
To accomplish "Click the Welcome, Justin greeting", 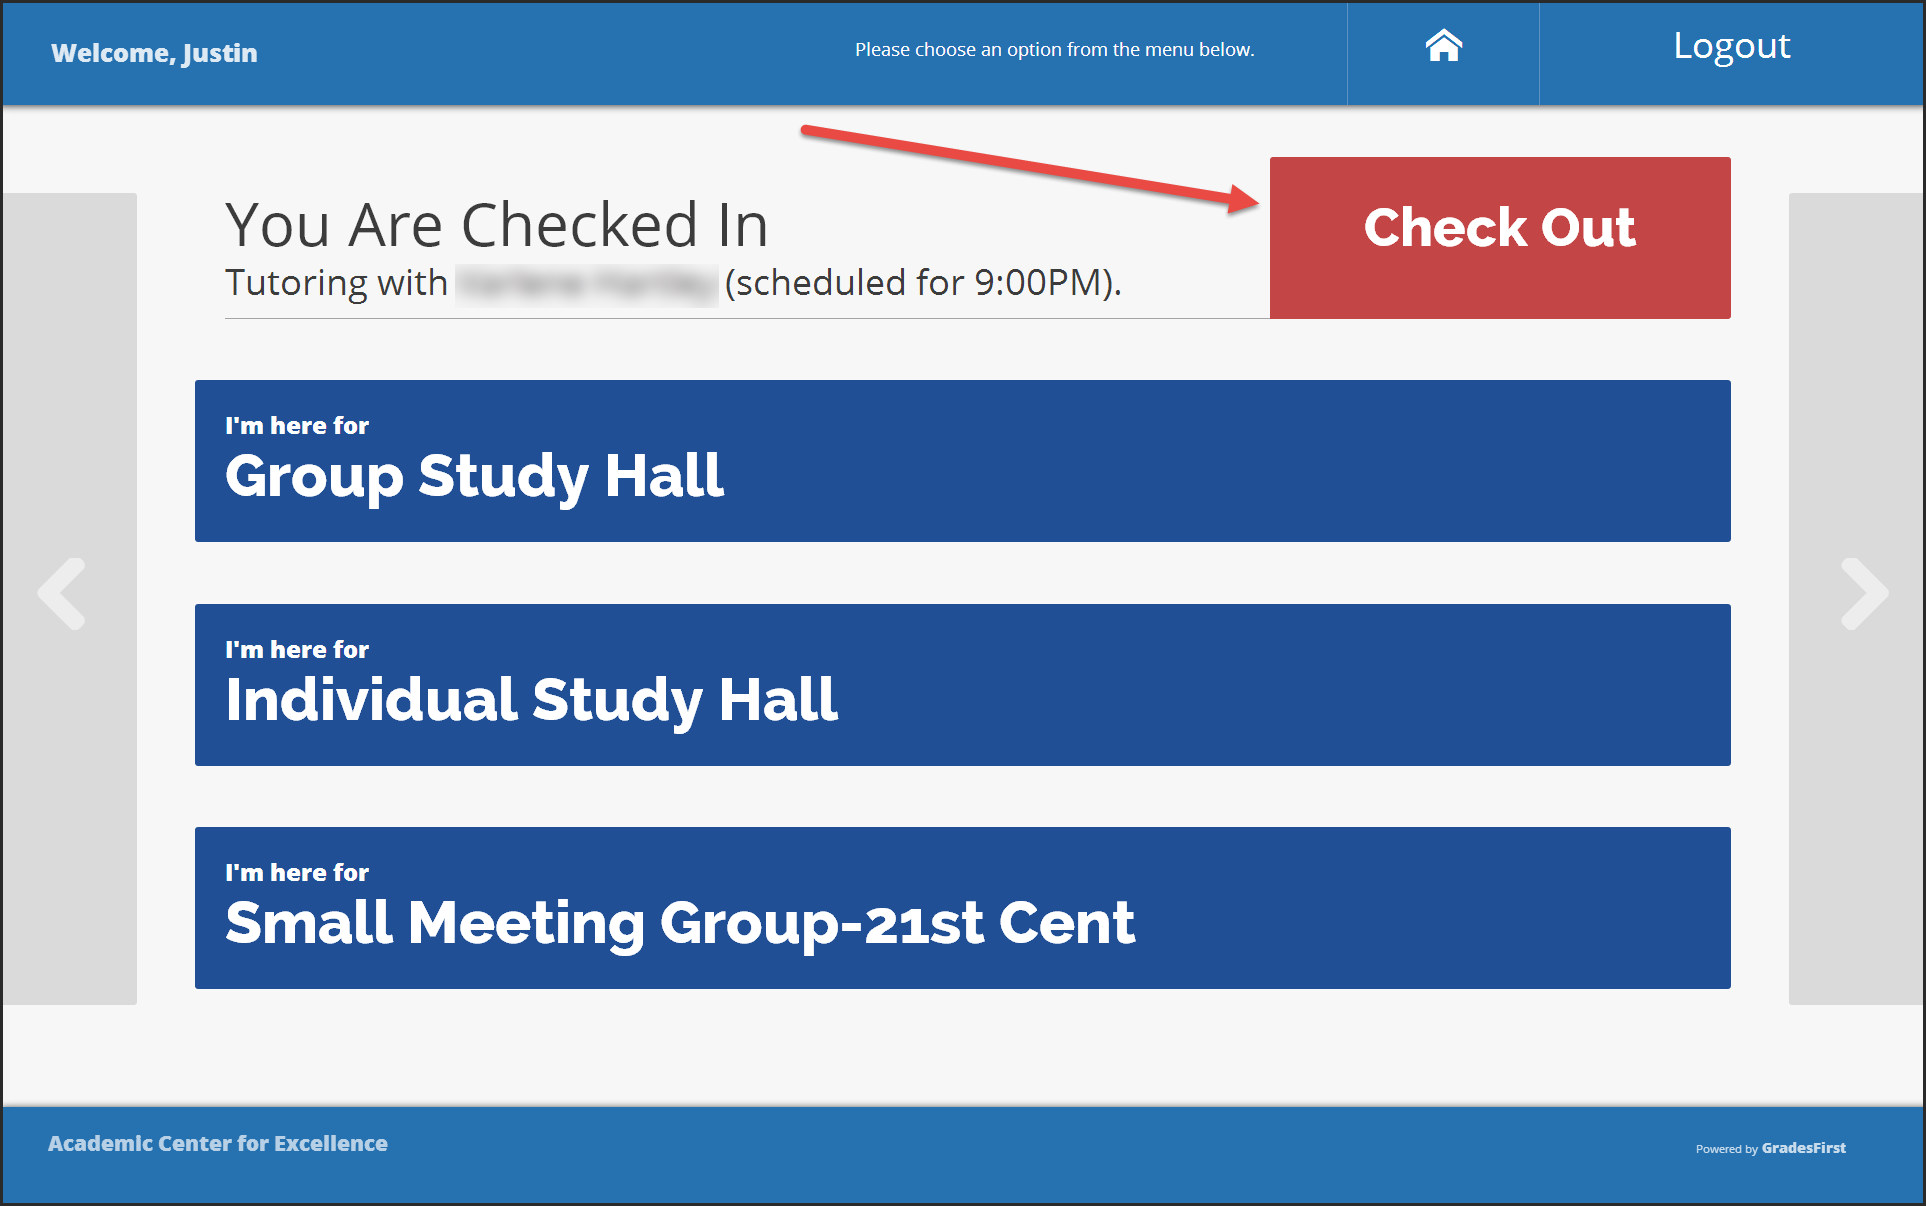I will coord(154,53).
